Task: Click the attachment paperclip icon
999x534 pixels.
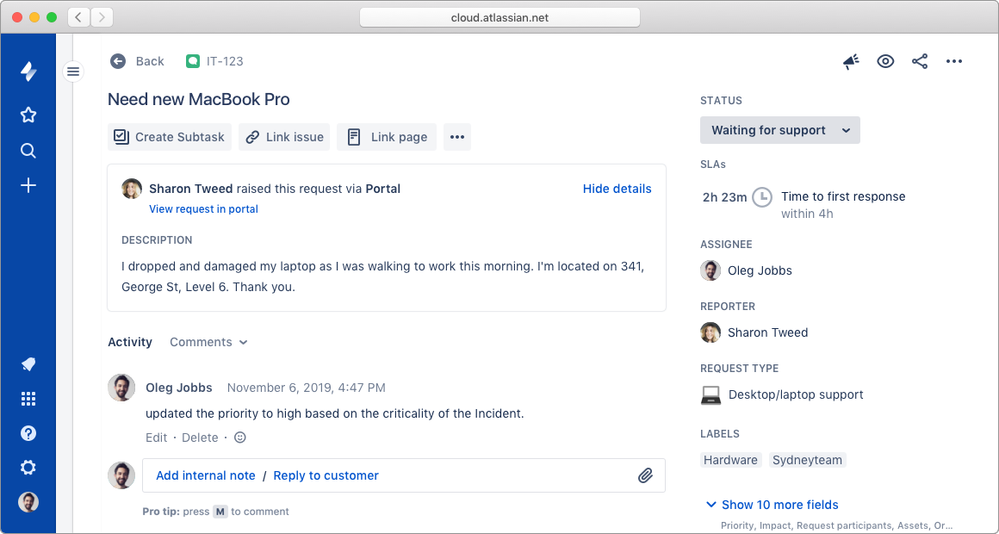Action: (x=645, y=475)
